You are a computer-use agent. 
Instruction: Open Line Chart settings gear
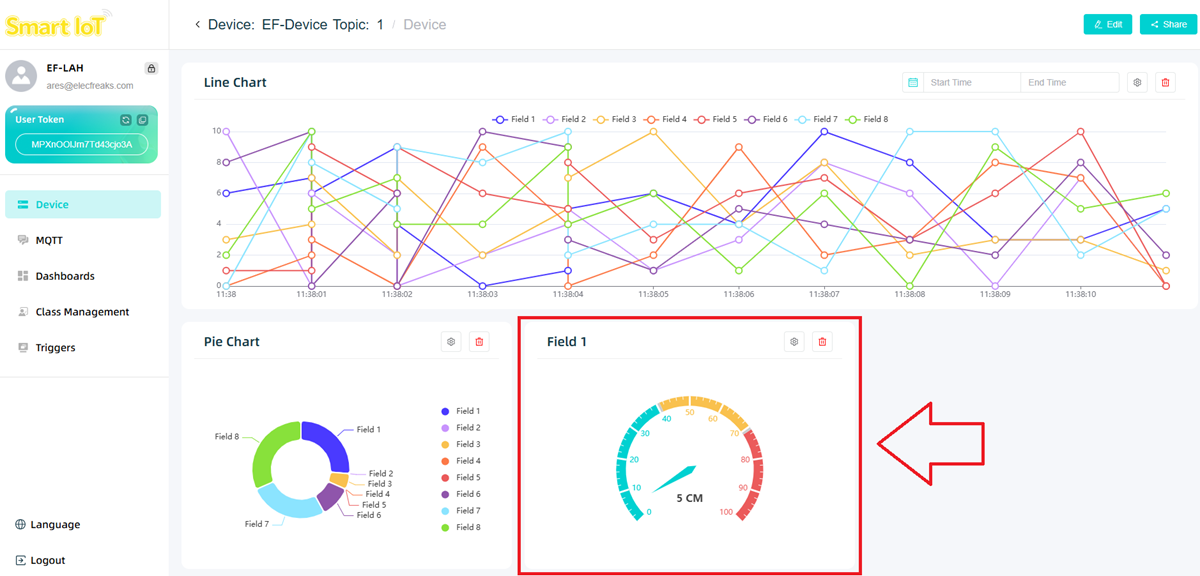(x=1137, y=83)
